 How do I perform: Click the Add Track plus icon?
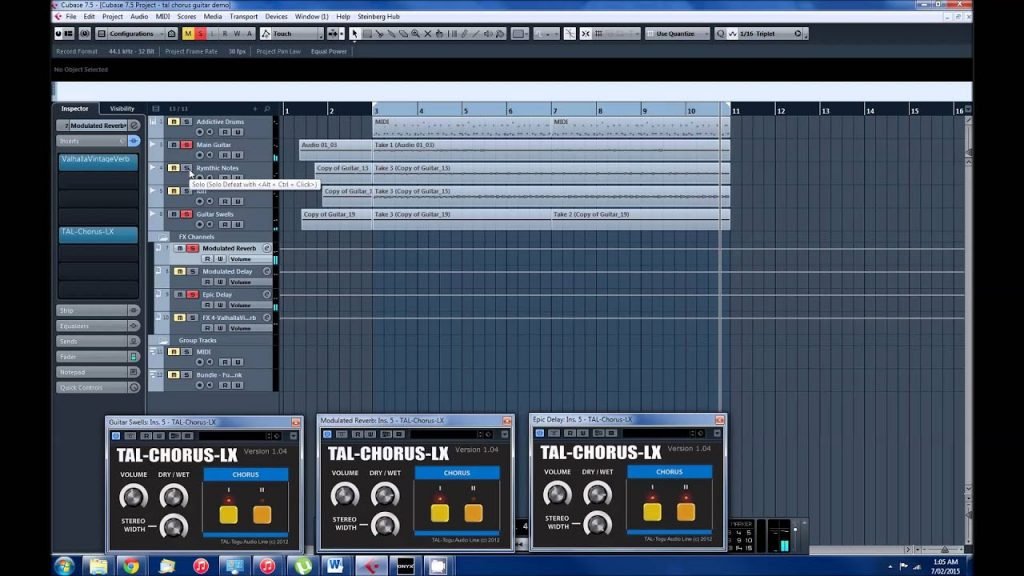pos(255,108)
